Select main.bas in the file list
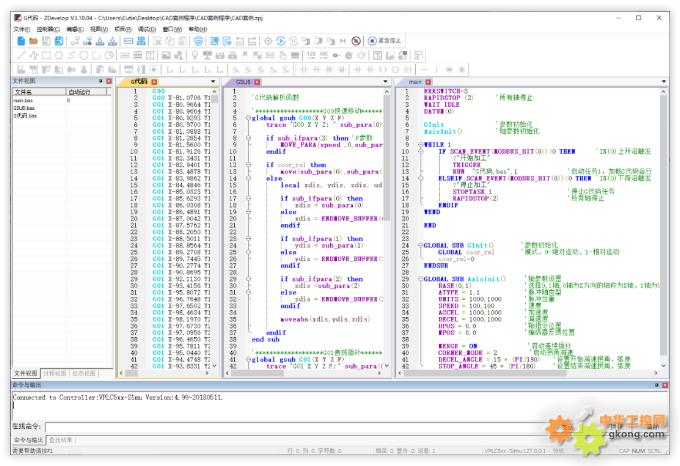Screen dimensions: 680x466 [23, 100]
